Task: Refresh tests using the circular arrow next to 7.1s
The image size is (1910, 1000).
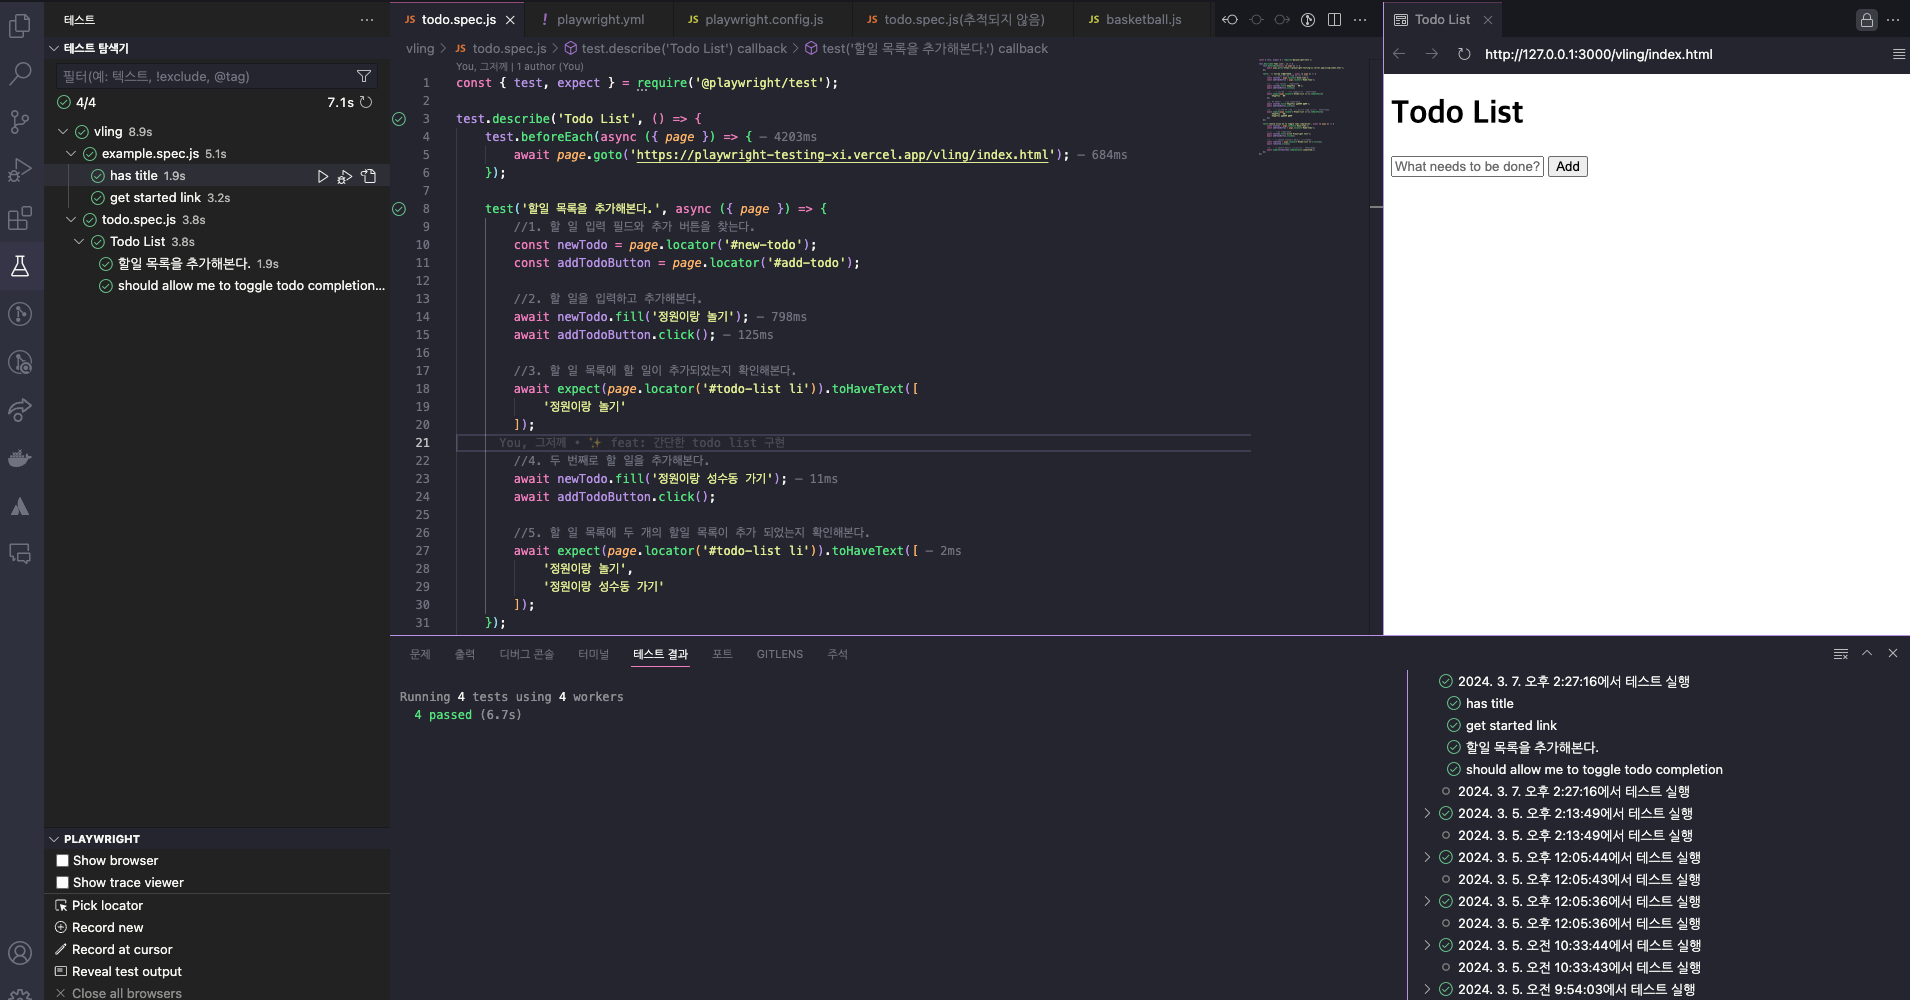Action: [x=366, y=102]
